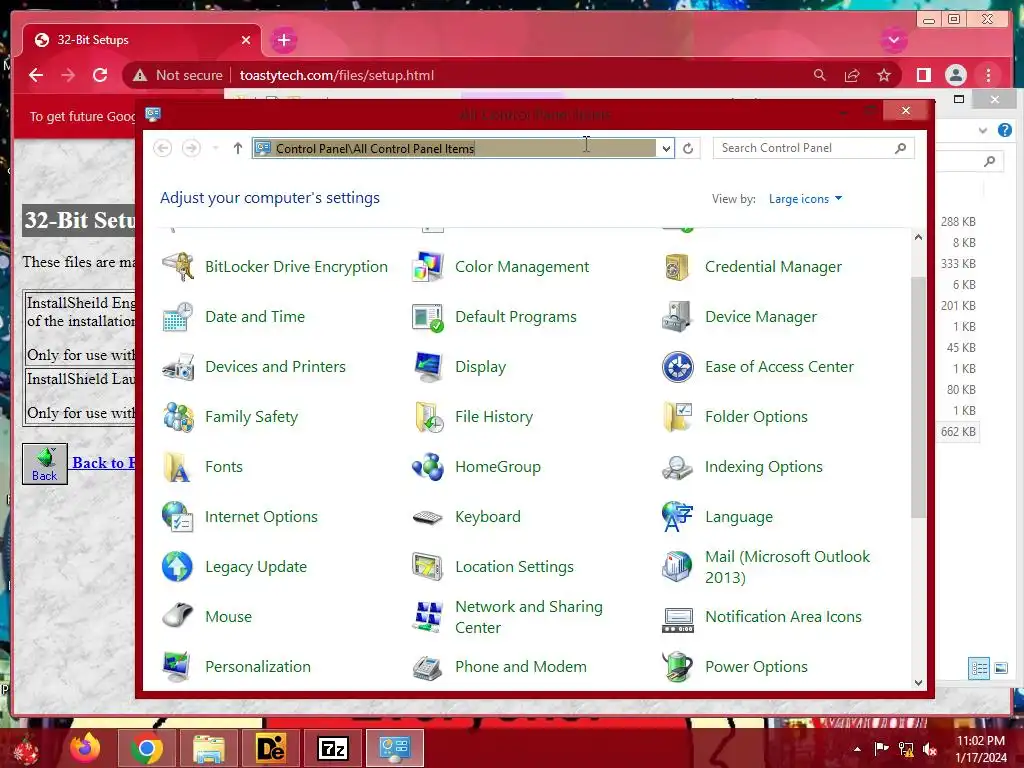Viewport: 1024px width, 768px height.
Task: Click scroll down arrow in Control Panel
Action: click(918, 682)
